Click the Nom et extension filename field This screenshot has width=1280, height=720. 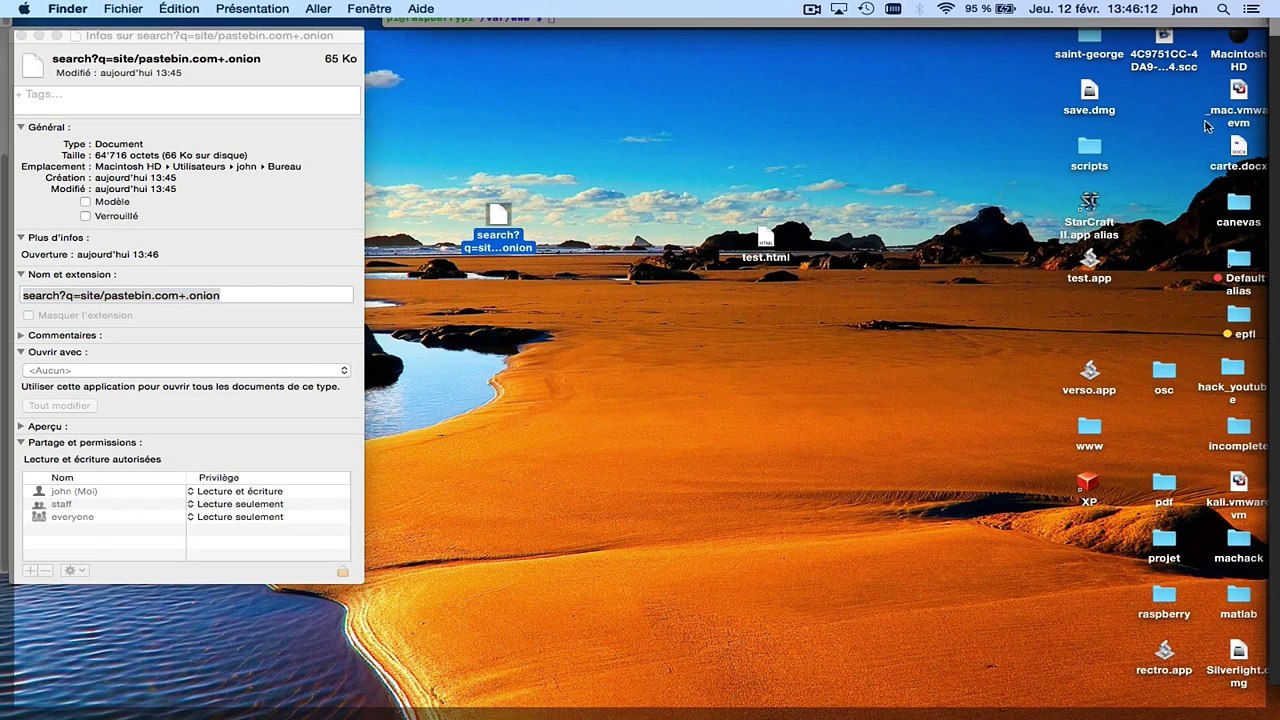pyautogui.click(x=187, y=295)
